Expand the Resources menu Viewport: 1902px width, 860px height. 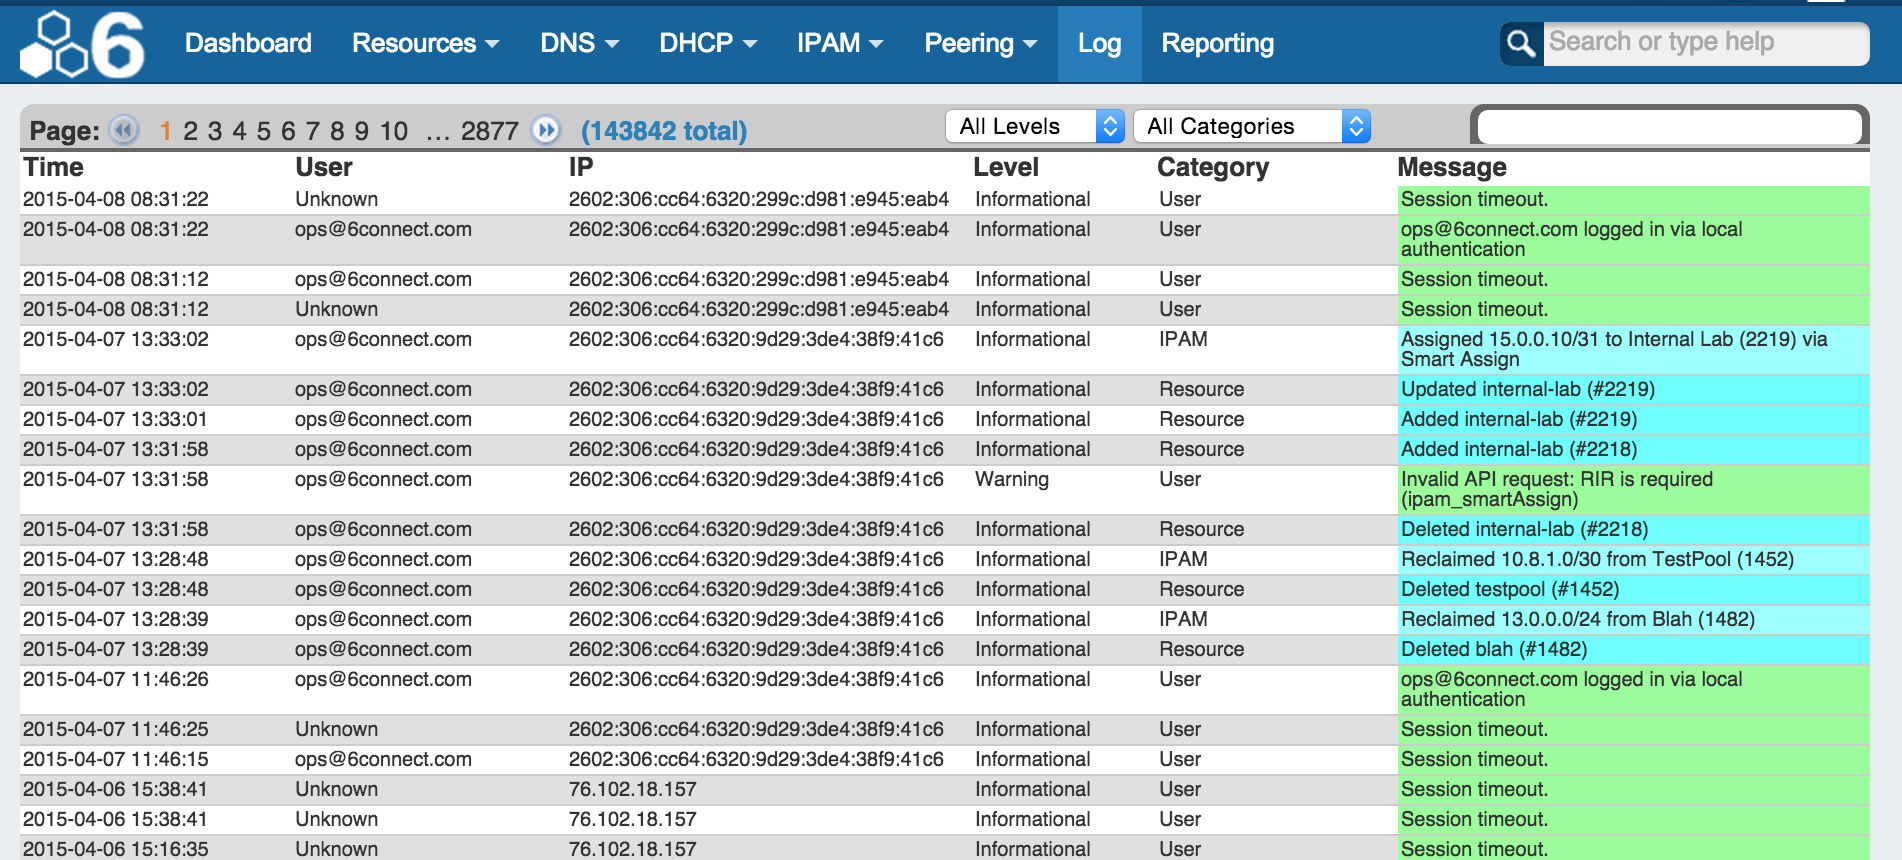425,43
